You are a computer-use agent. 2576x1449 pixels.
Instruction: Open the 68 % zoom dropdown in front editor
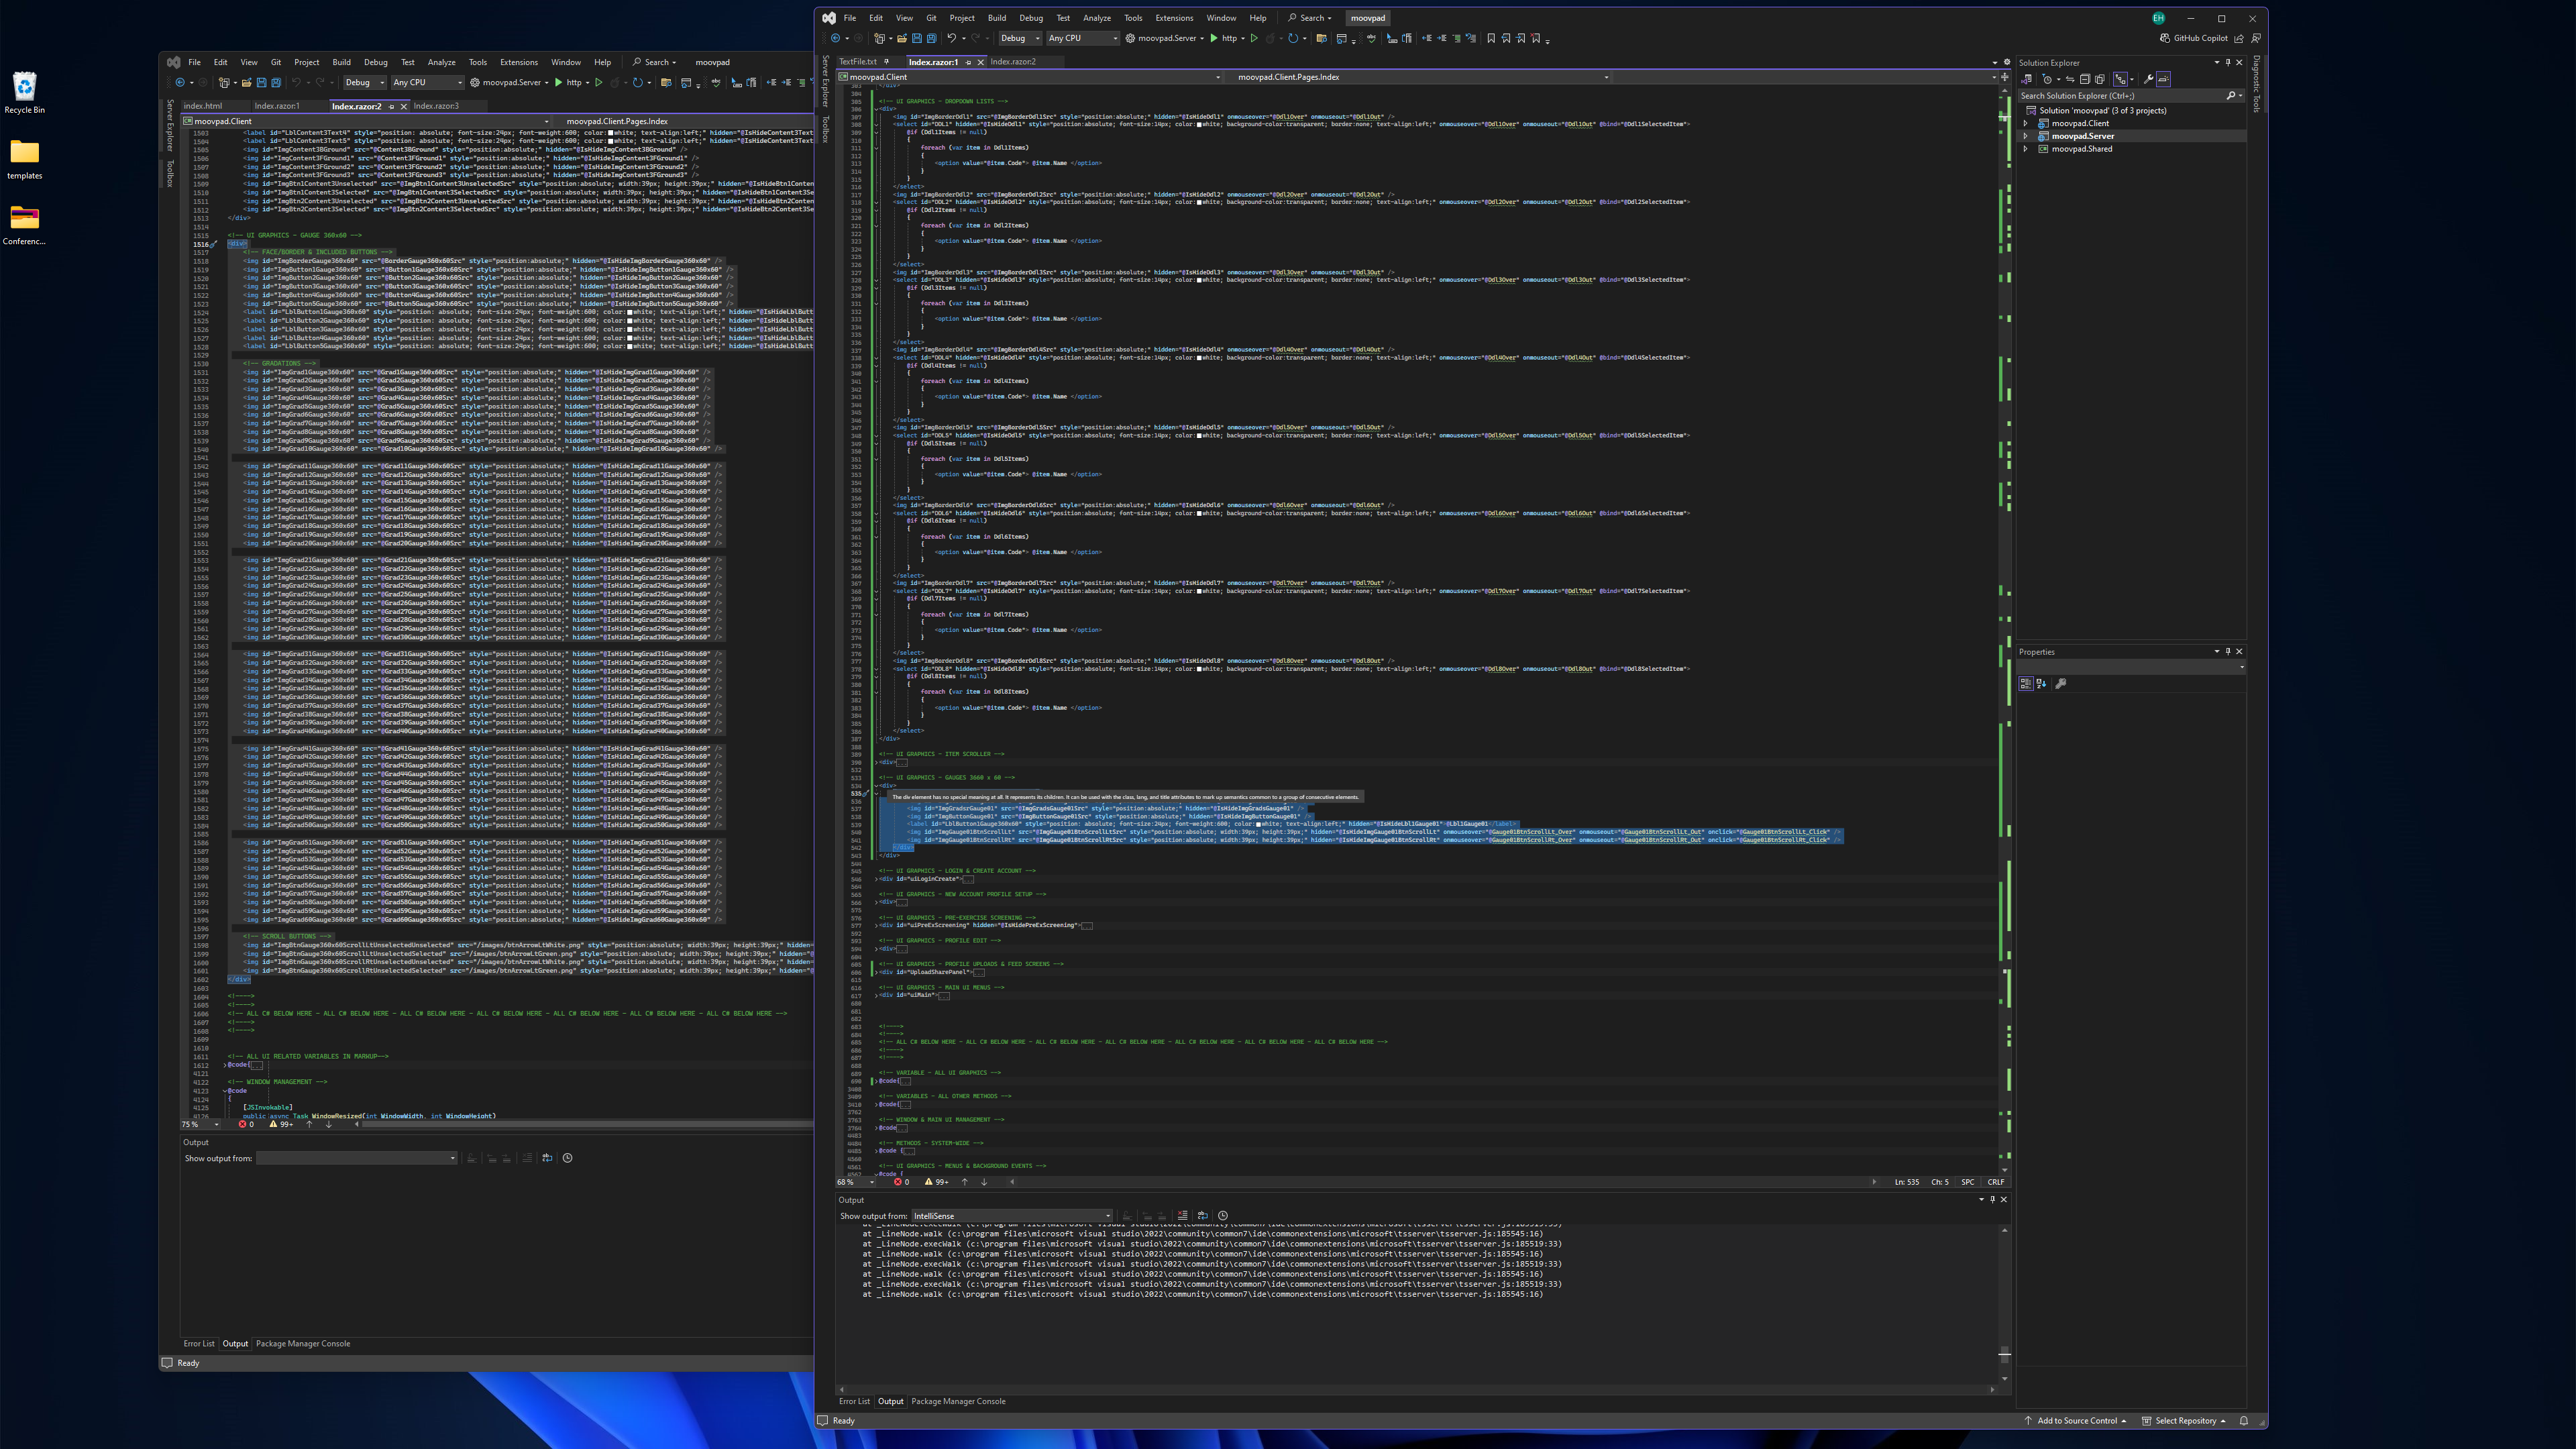coord(857,1182)
